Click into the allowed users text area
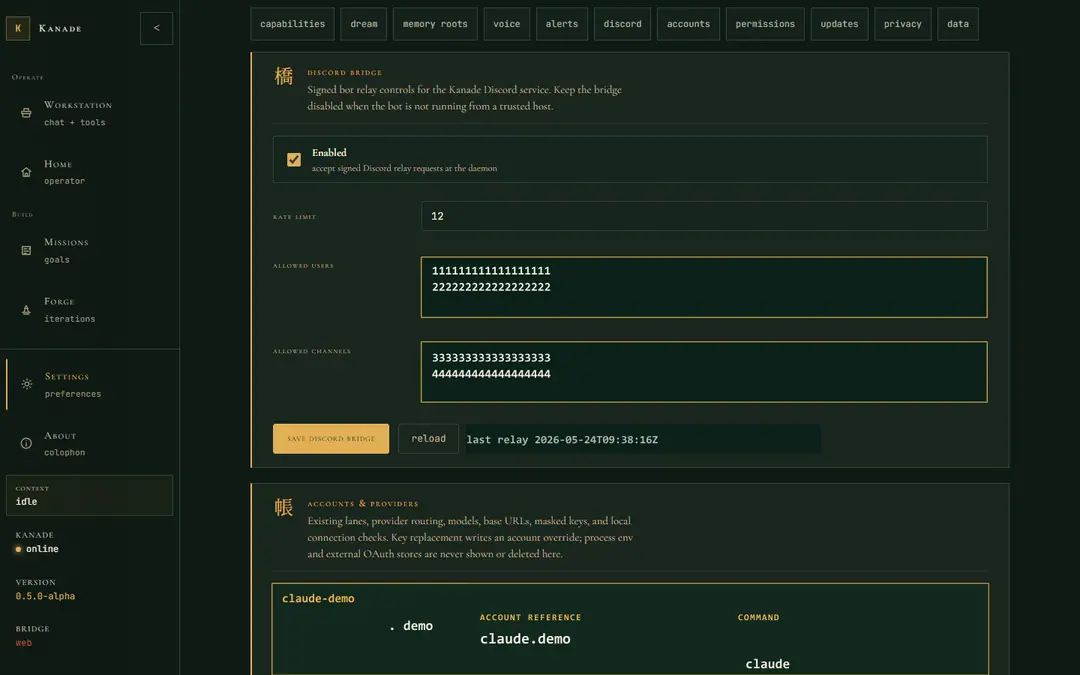The height and width of the screenshot is (675, 1080). coord(704,287)
